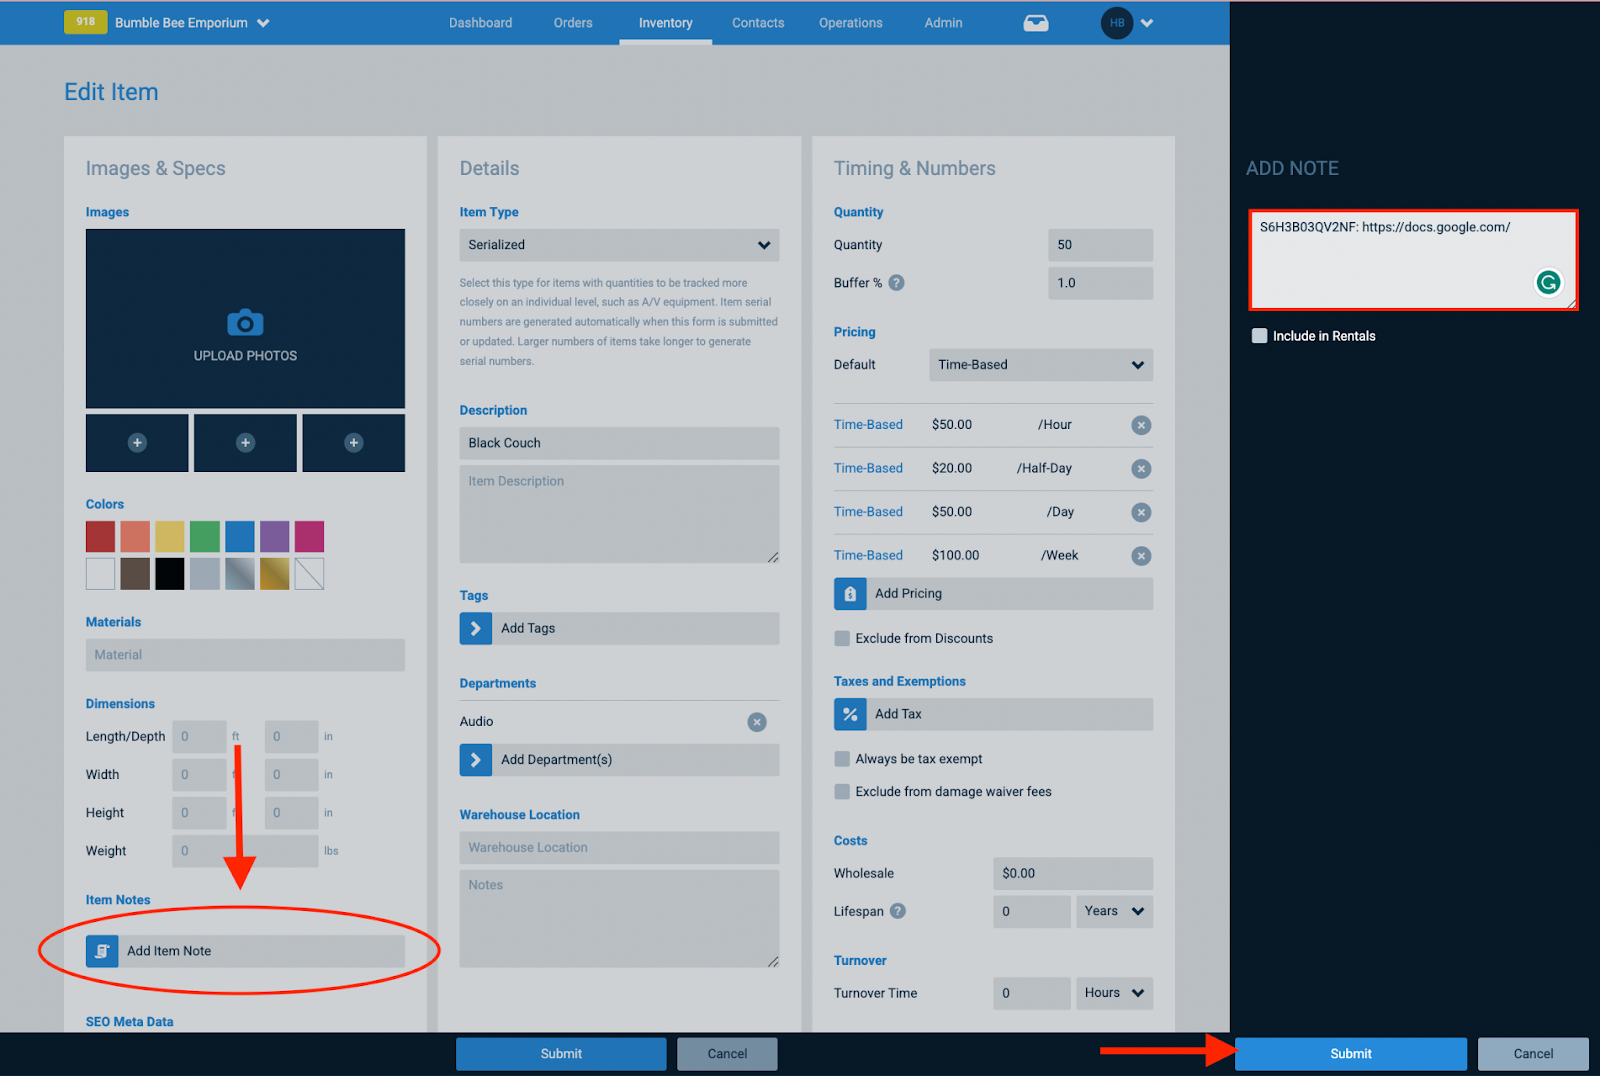Open the Dashboard menu item
The height and width of the screenshot is (1076, 1600).
click(x=480, y=22)
